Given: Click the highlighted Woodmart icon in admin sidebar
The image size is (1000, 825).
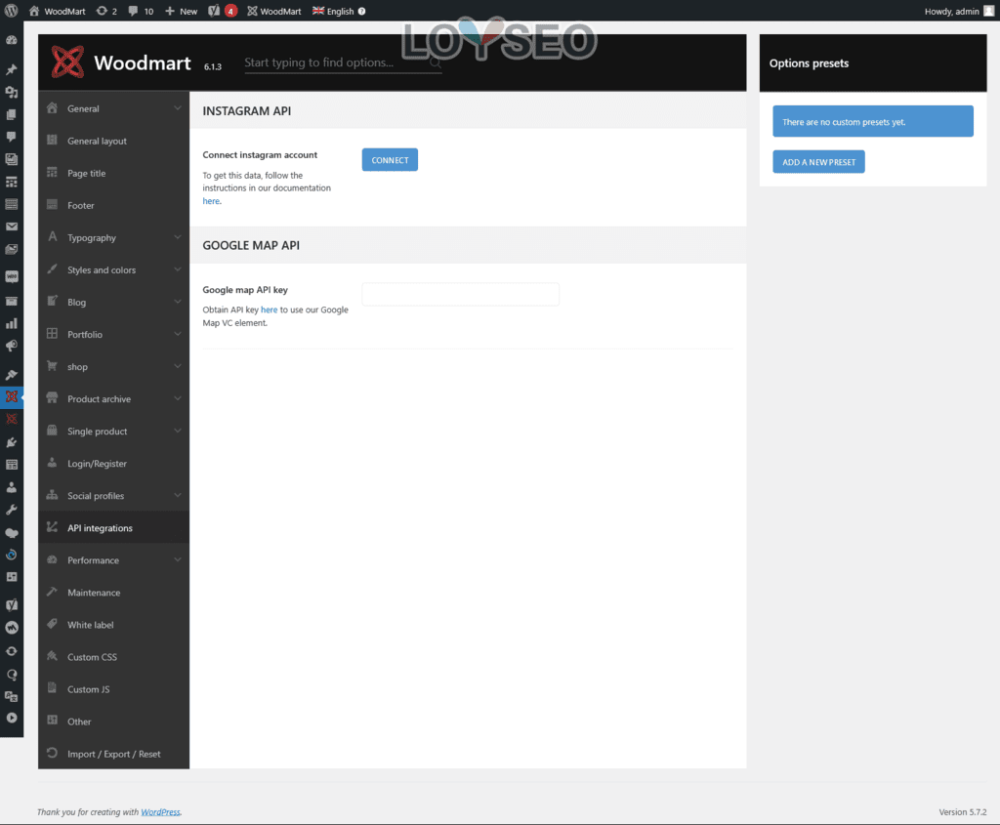Looking at the screenshot, I should (x=11, y=397).
